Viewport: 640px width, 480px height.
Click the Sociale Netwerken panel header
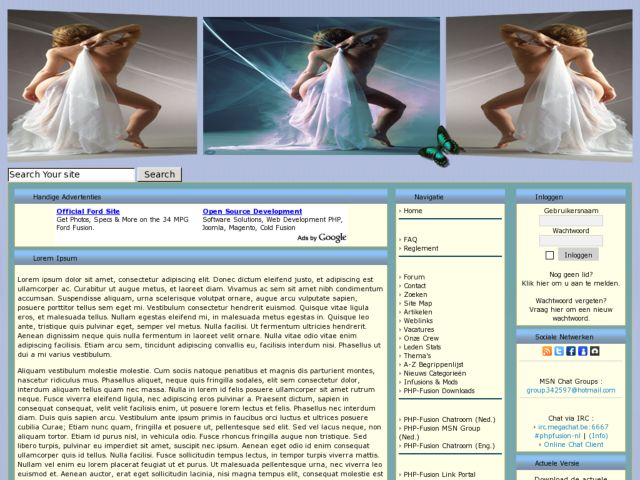click(571, 337)
